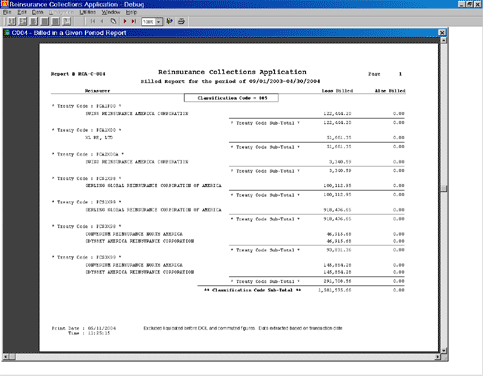The width and height of the screenshot is (483, 376).
Task: Close the C004 Billed in a Given Period Report window
Action: pos(442,32)
